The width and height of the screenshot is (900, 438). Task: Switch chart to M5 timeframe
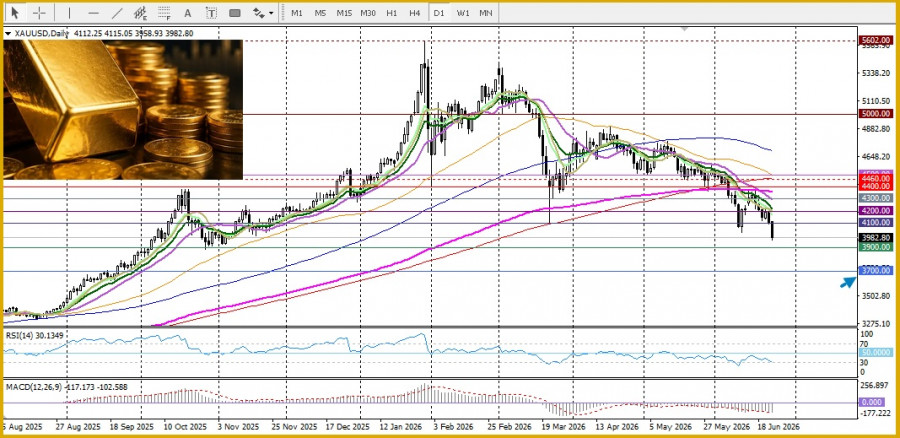(320, 13)
